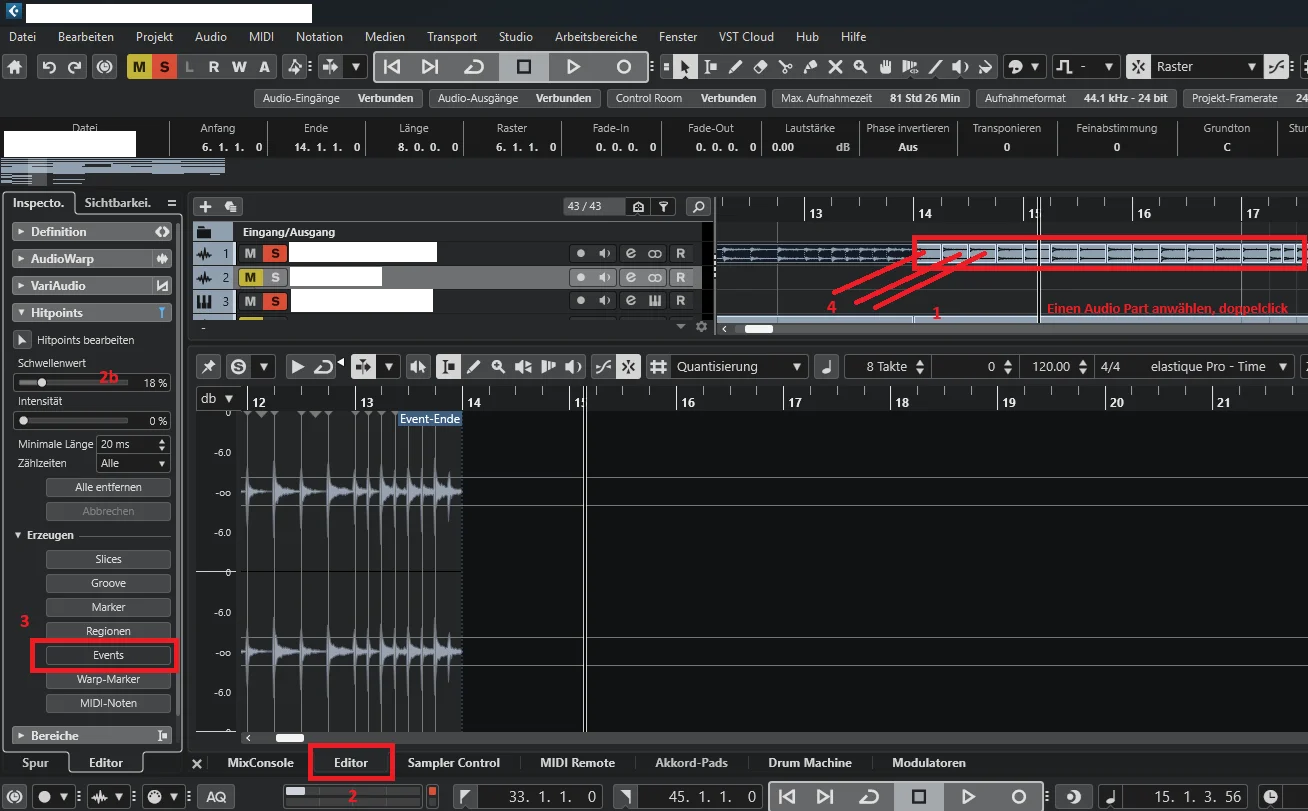This screenshot has height=811, width=1308.
Task: Switch to the MixConsole tab
Action: click(261, 763)
